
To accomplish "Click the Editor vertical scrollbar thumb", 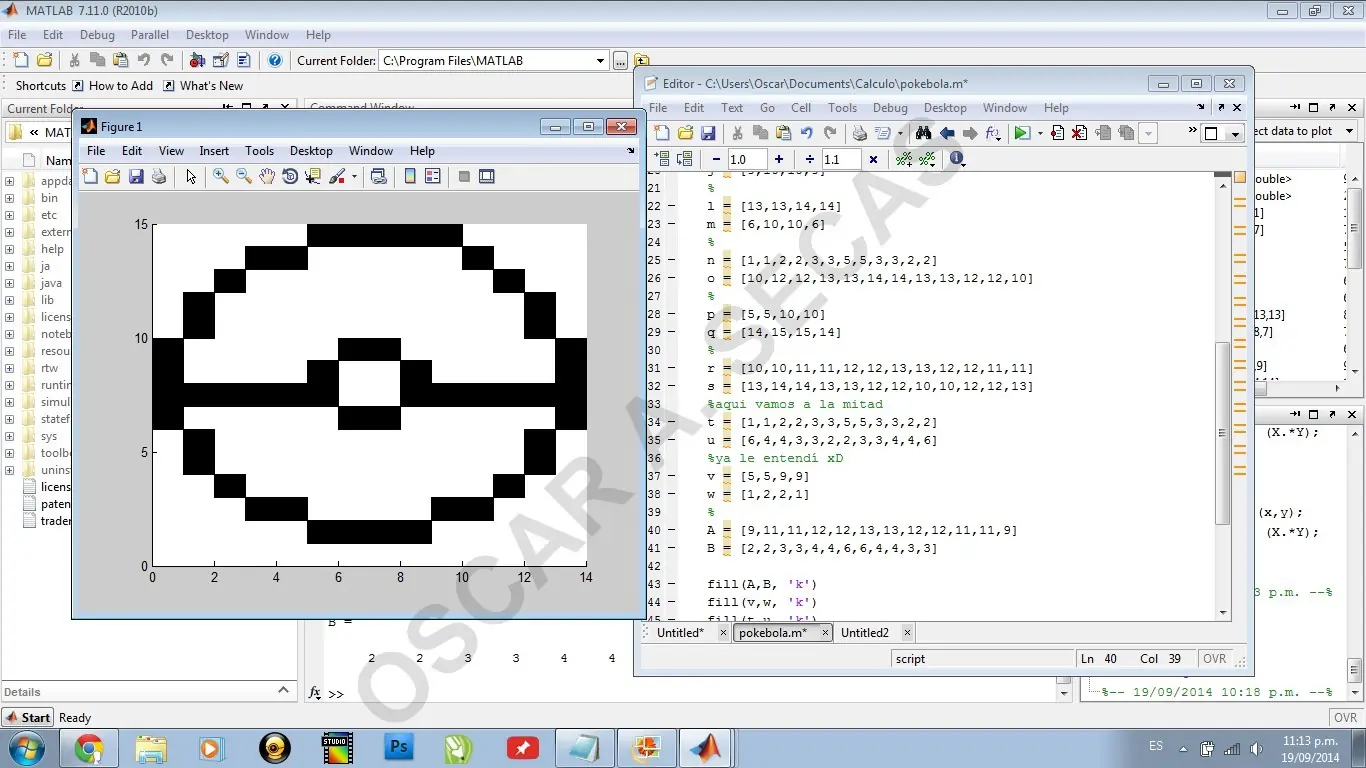I will [x=1222, y=433].
